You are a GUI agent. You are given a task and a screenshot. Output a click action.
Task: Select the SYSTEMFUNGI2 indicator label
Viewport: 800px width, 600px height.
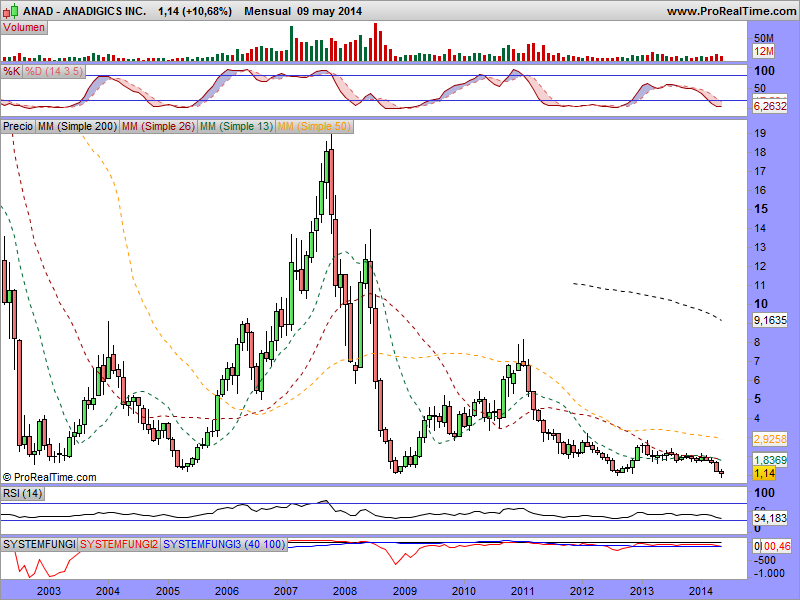click(x=118, y=544)
